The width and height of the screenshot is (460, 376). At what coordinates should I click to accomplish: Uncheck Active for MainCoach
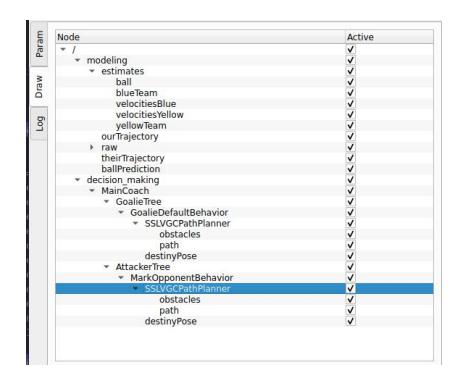pyautogui.click(x=351, y=191)
